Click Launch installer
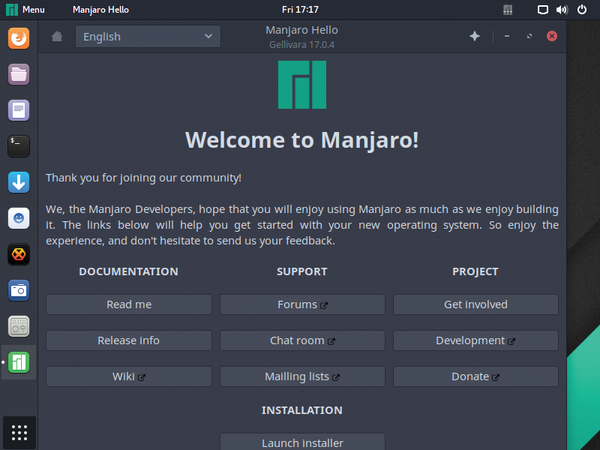The image size is (600, 450). tap(302, 442)
